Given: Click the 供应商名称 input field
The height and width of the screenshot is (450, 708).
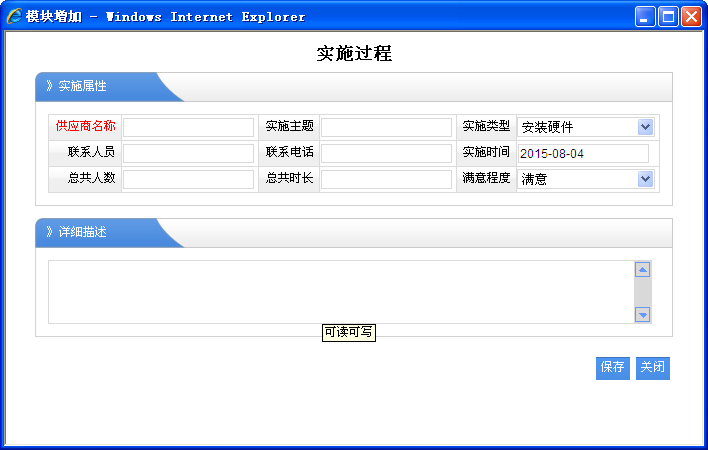Looking at the screenshot, I should (x=188, y=127).
